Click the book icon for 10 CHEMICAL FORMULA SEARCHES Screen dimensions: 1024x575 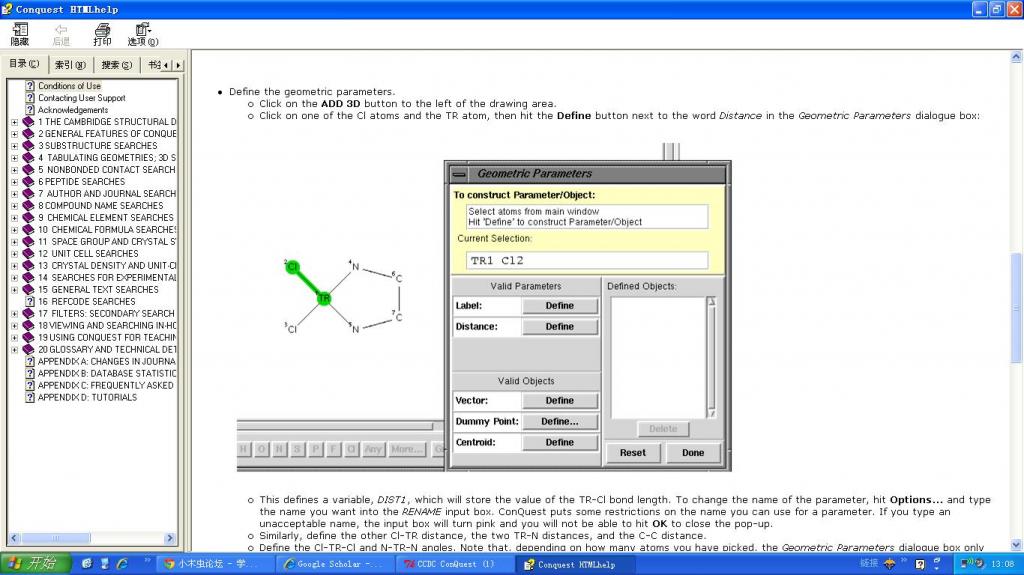coord(28,229)
